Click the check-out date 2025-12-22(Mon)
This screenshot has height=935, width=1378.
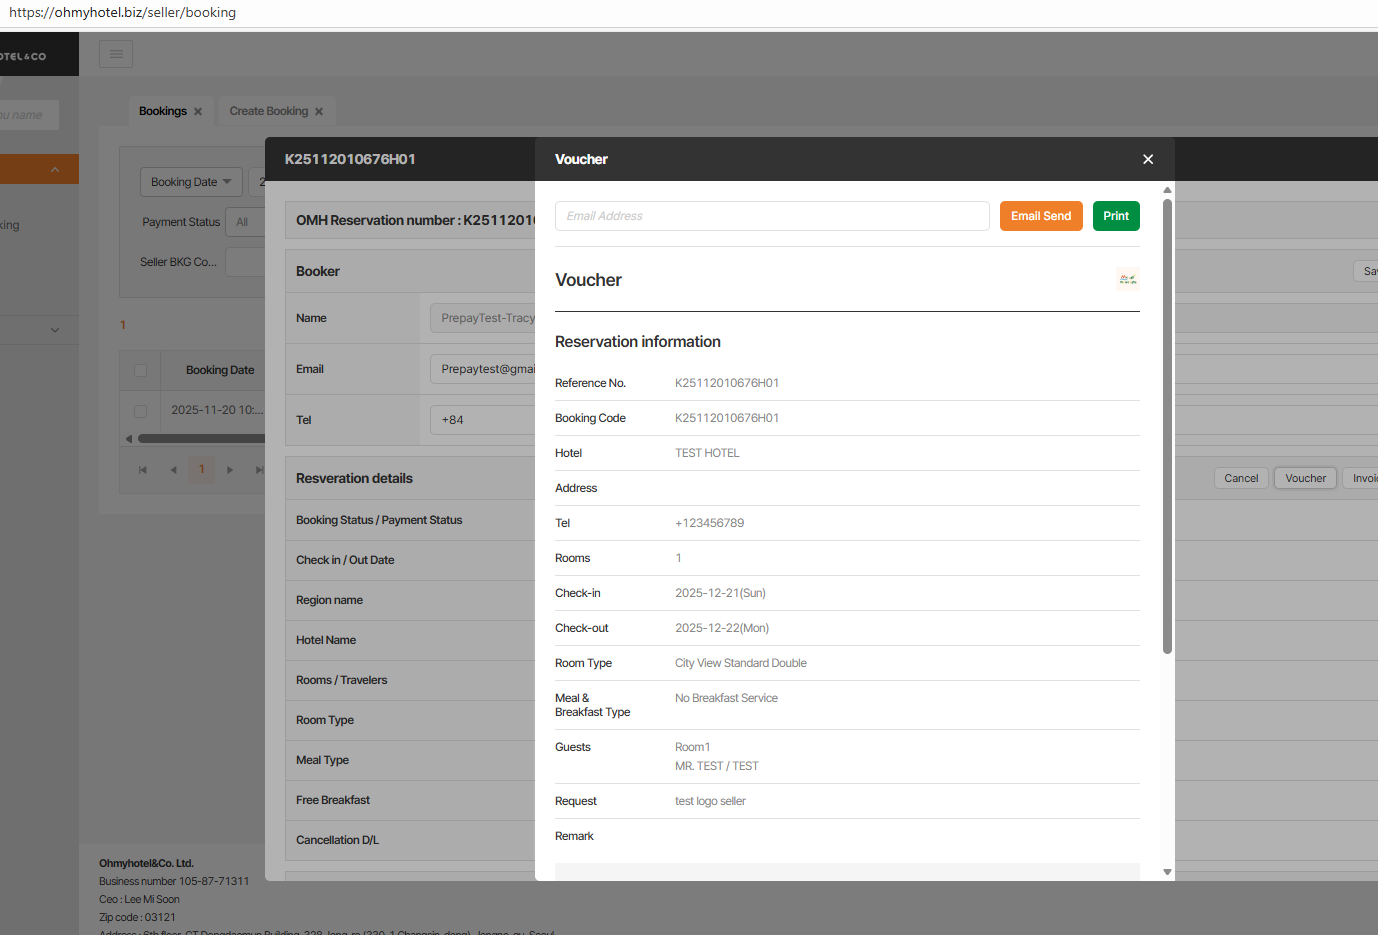coord(722,628)
